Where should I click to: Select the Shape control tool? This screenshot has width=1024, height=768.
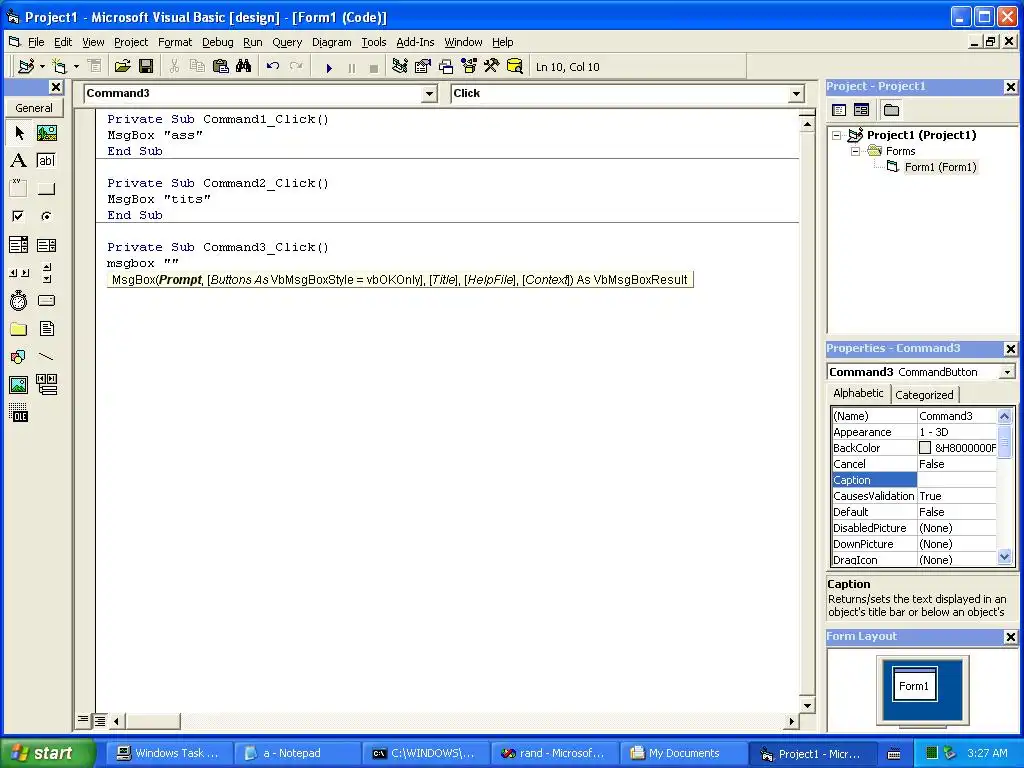(x=19, y=357)
